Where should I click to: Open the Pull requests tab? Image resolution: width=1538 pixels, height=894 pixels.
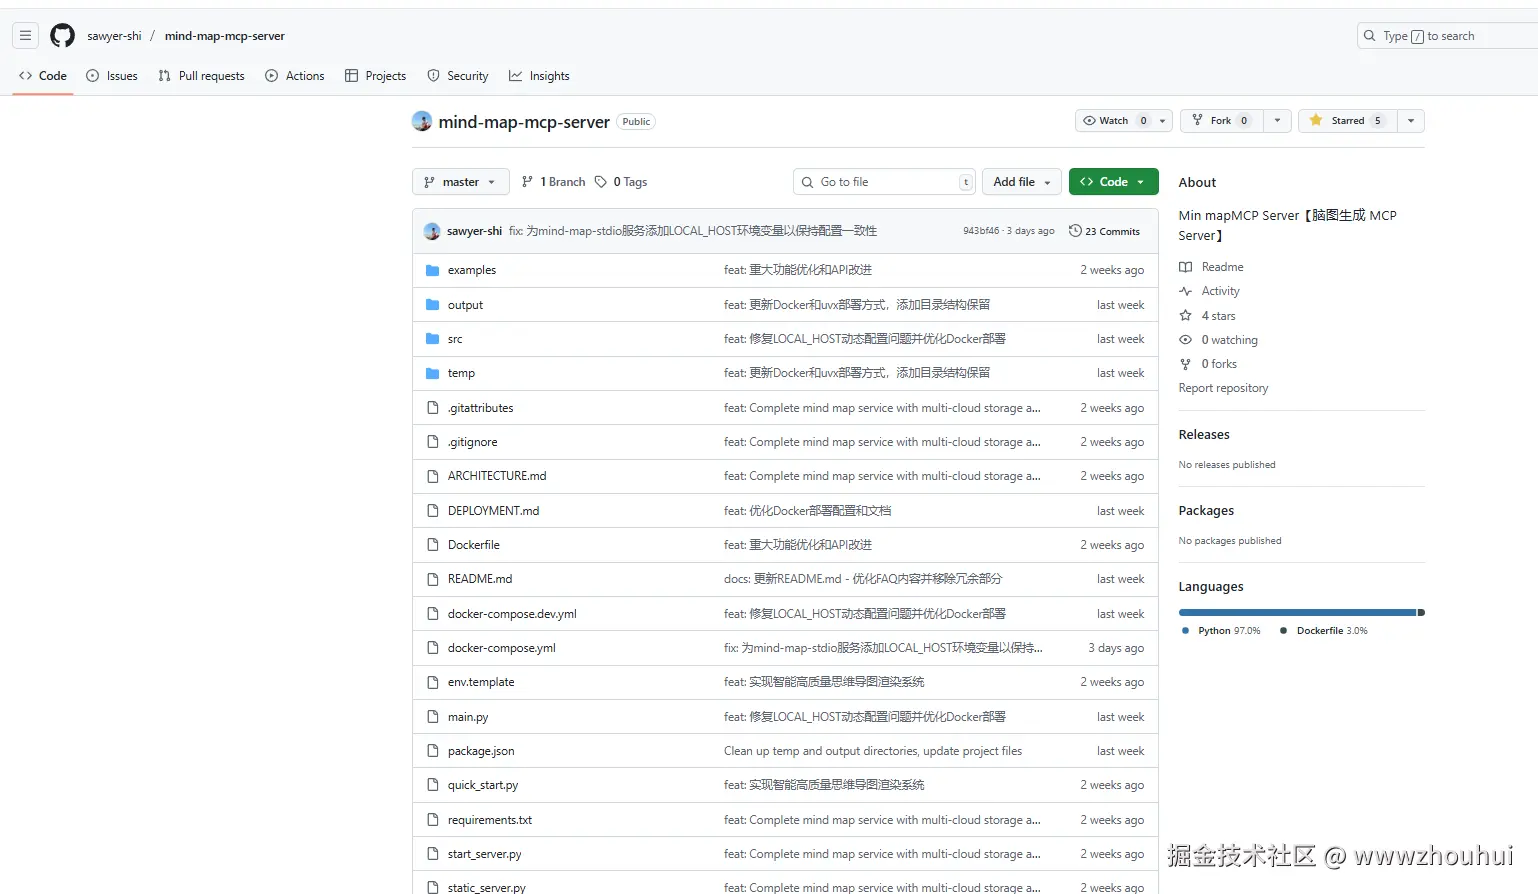click(201, 76)
